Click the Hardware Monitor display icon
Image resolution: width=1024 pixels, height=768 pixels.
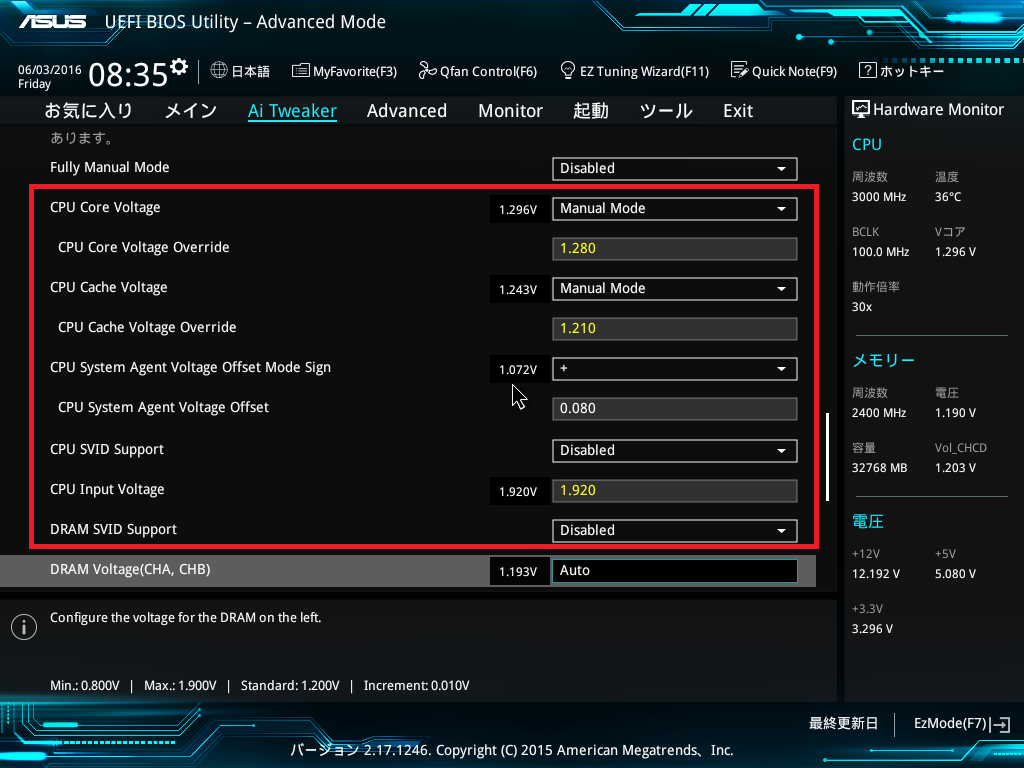point(861,110)
